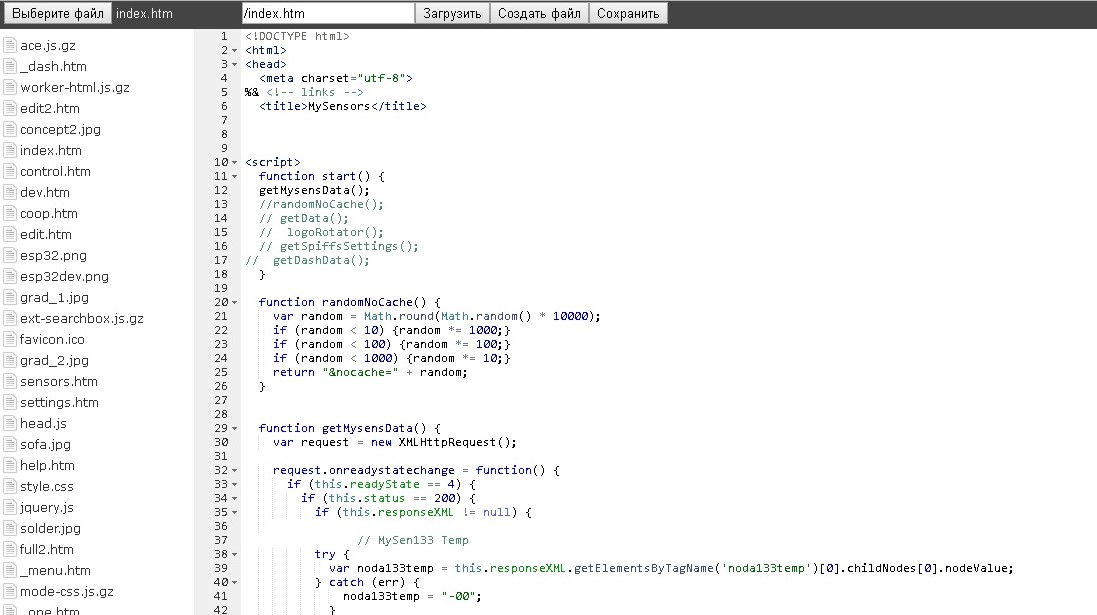This screenshot has height=615, width=1097.
Task: Click the file icon next to sofa.jpg
Action: pyautogui.click(x=10, y=444)
